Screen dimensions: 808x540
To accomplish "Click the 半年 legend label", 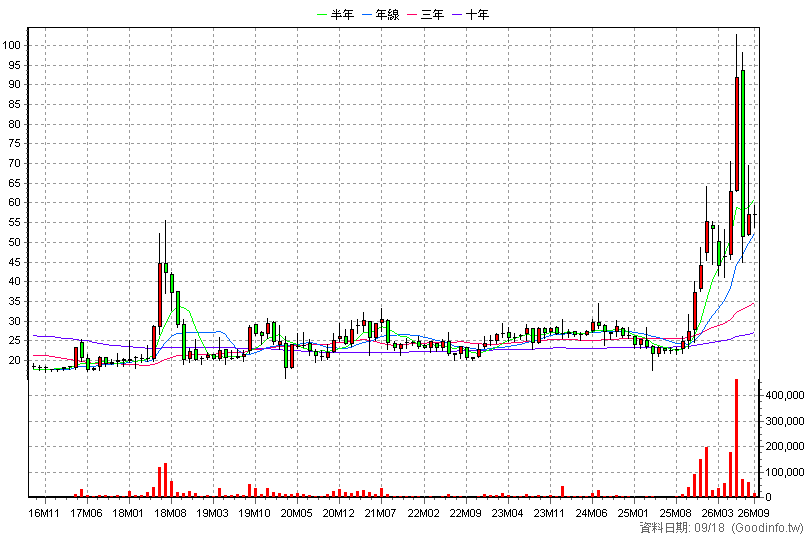I will (342, 15).
